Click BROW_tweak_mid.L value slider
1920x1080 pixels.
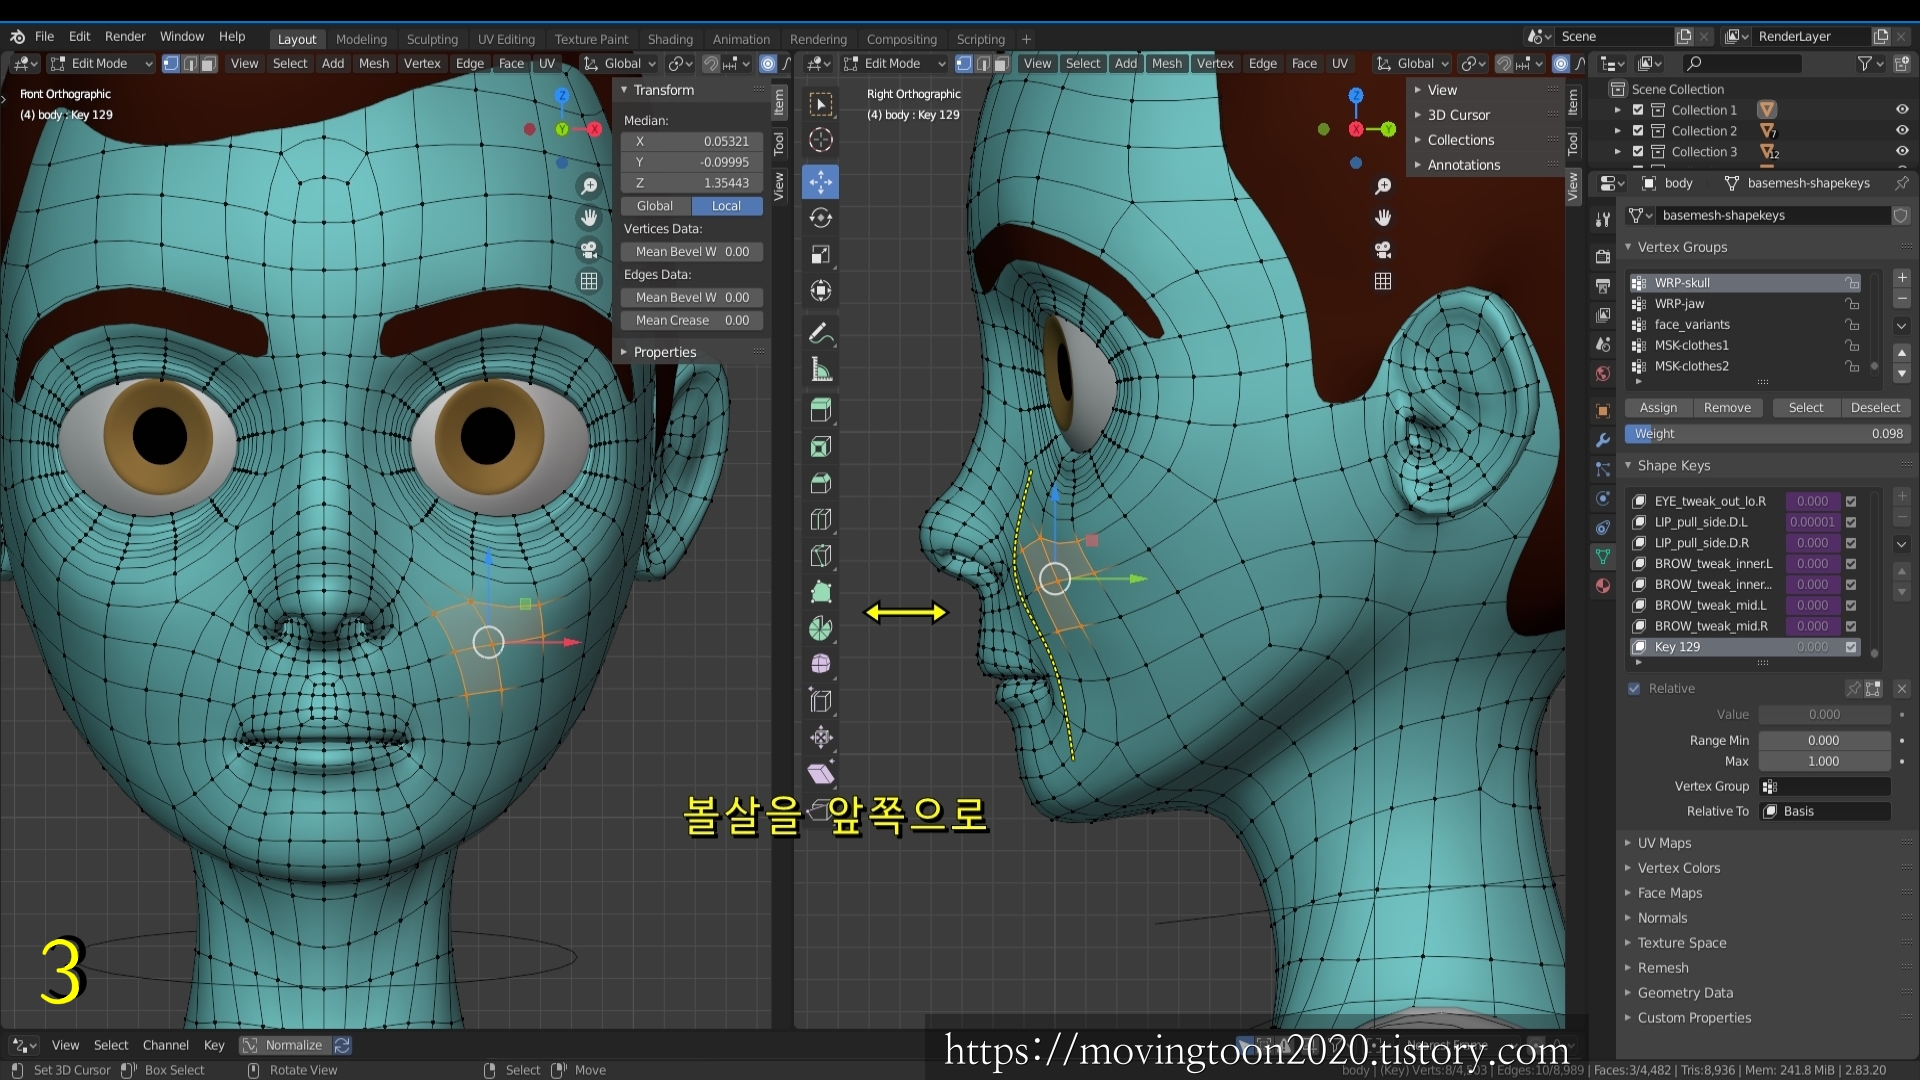pos(1812,606)
